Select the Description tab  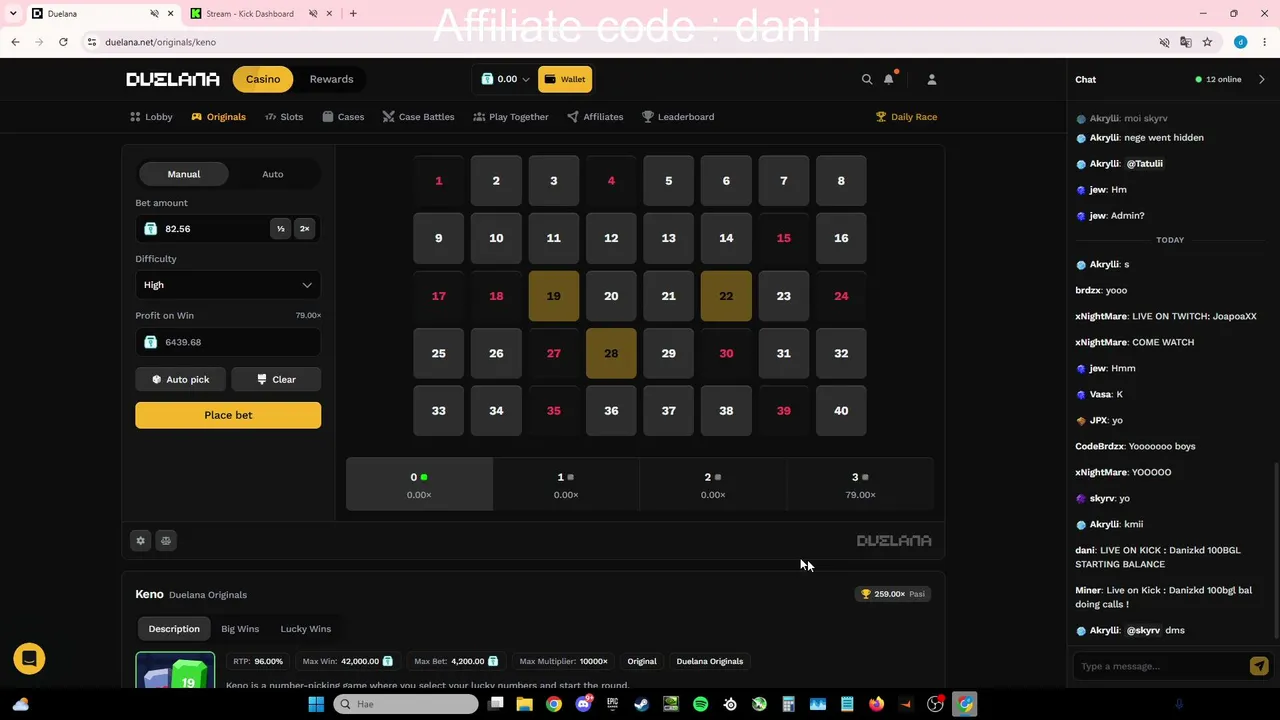click(174, 629)
